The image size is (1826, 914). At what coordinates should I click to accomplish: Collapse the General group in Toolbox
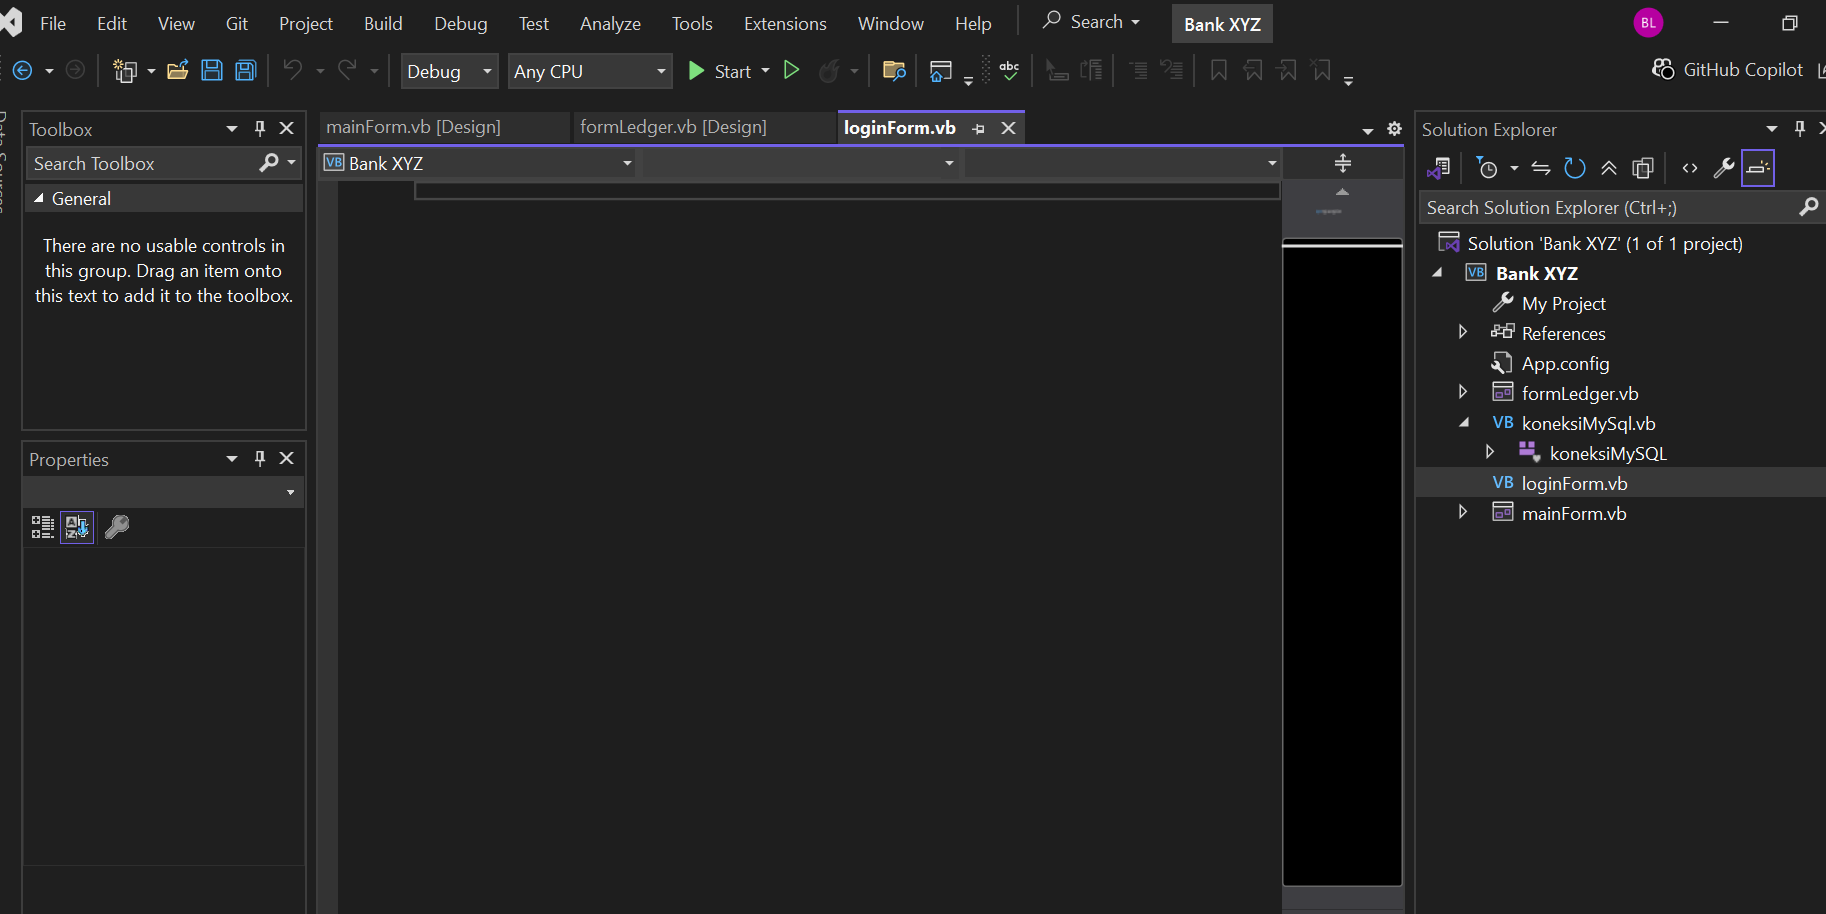click(39, 198)
